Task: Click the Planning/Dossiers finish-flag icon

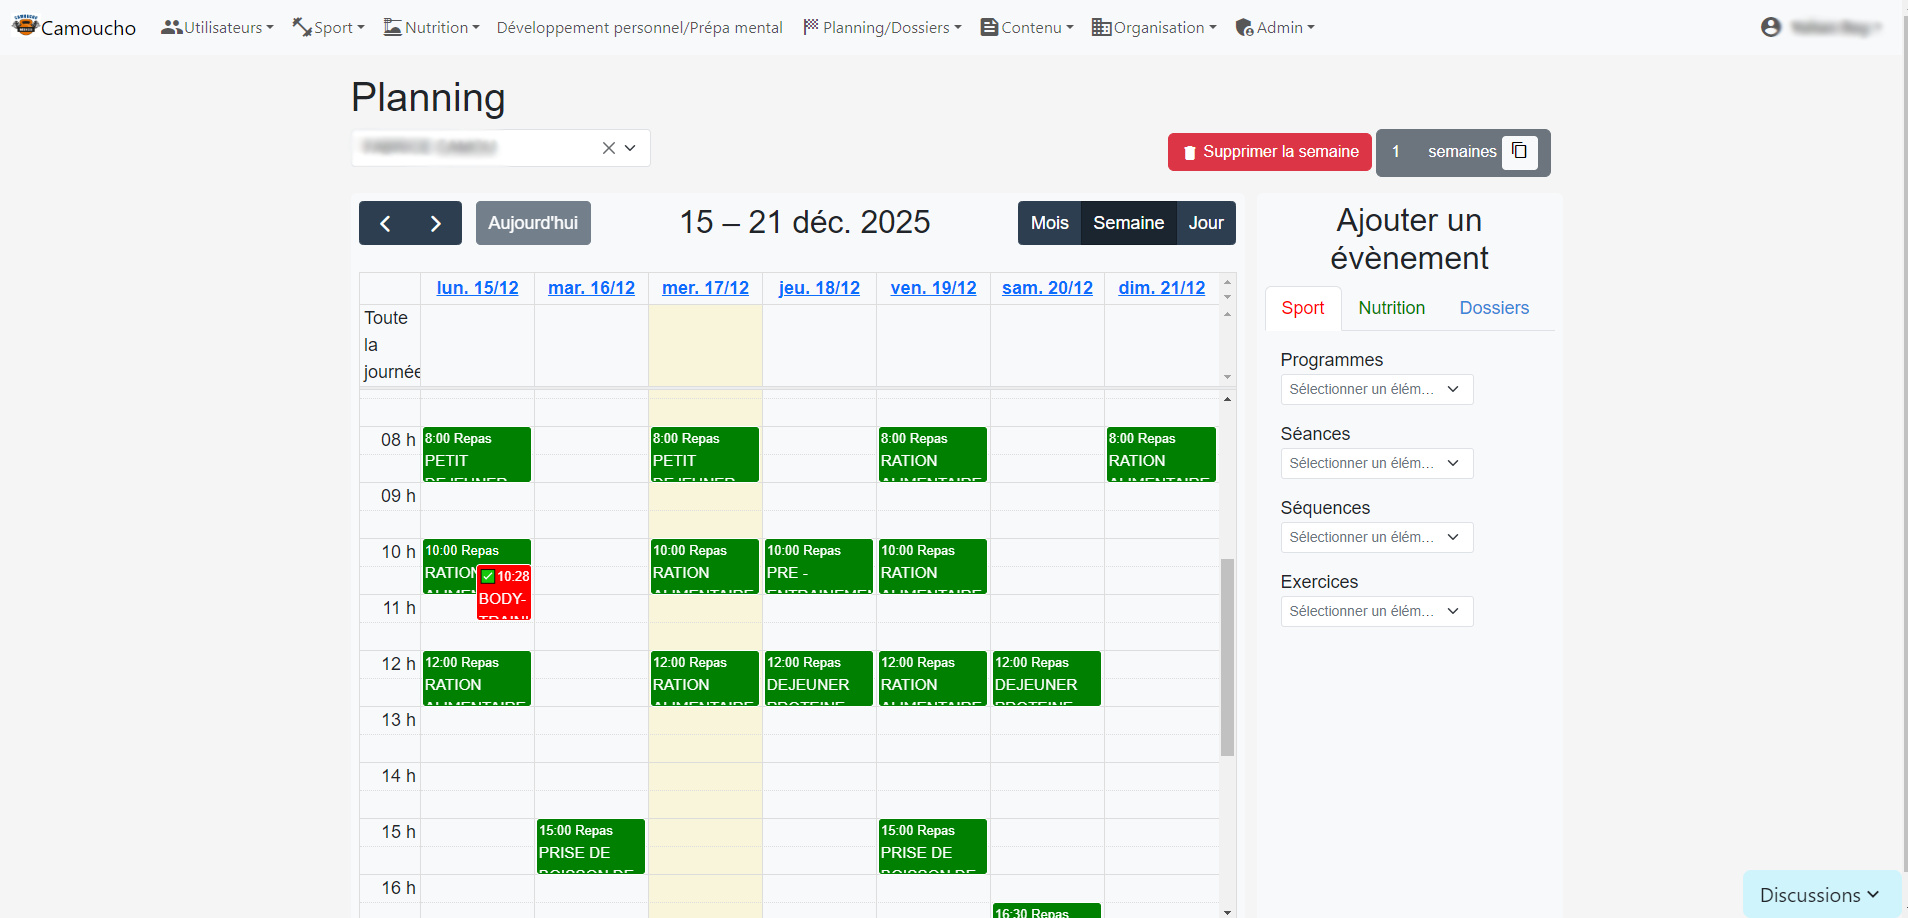Action: point(812,27)
